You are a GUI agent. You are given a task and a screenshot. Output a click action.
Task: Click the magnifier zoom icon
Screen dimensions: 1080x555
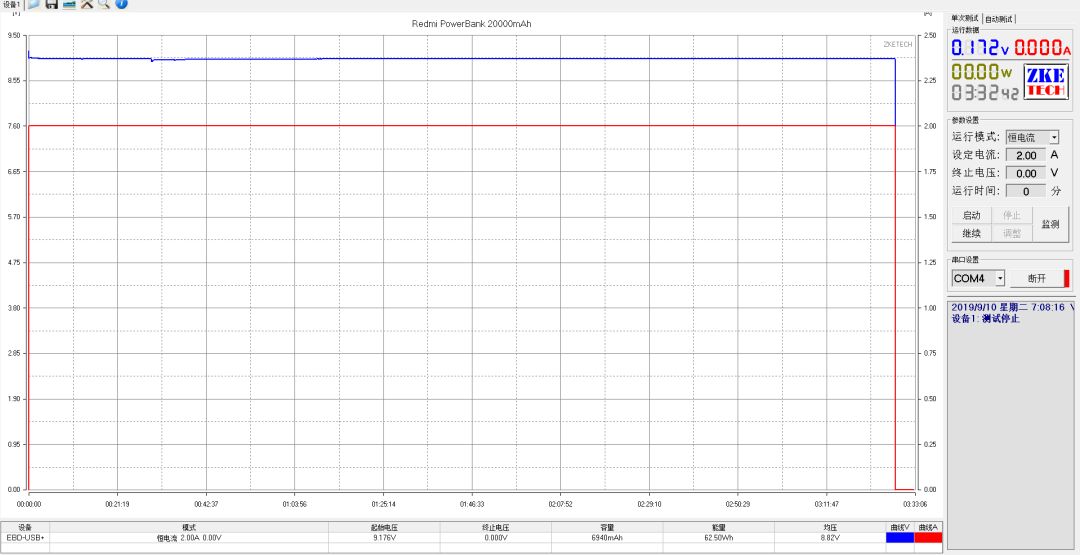coord(104,4)
